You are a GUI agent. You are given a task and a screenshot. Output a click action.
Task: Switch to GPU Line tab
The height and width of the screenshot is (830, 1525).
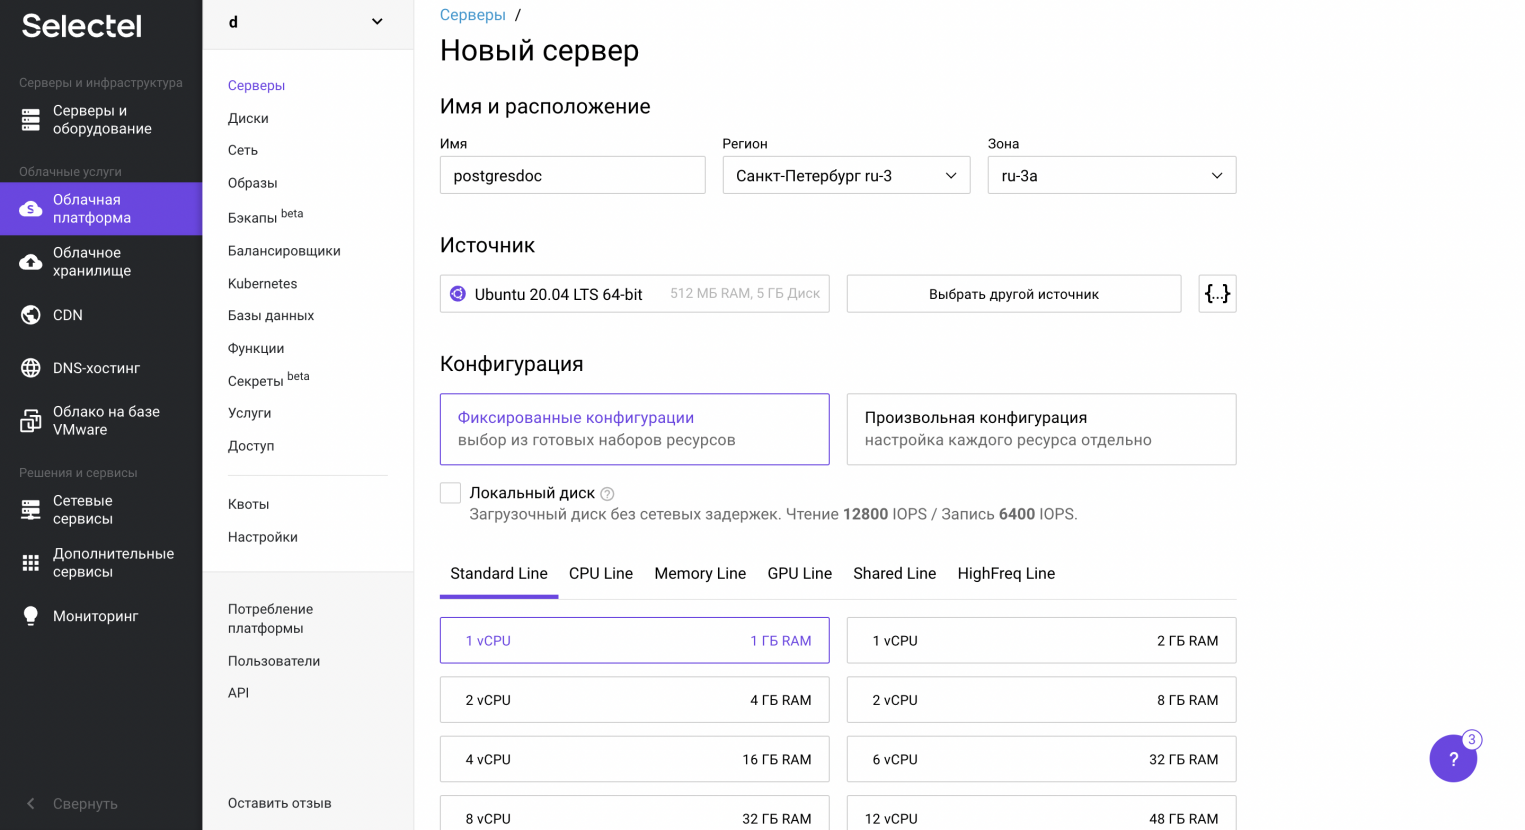coord(800,574)
